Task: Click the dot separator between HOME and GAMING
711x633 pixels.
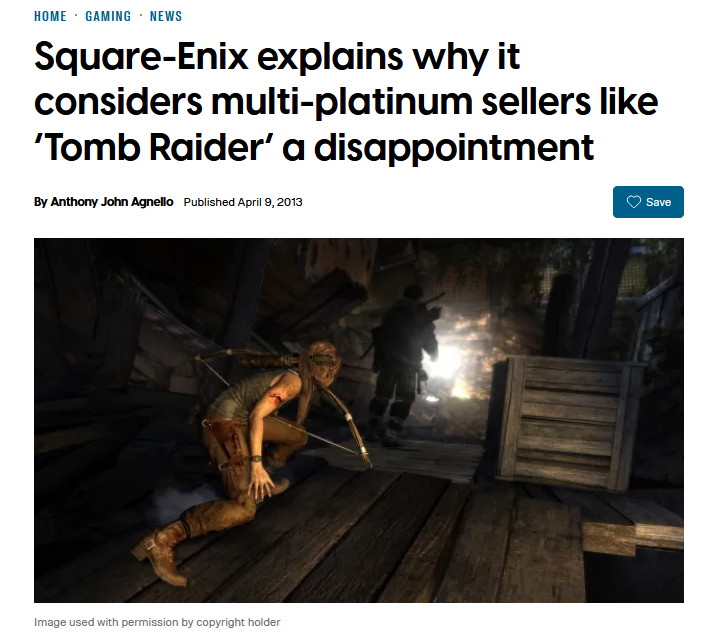Action: coord(76,16)
